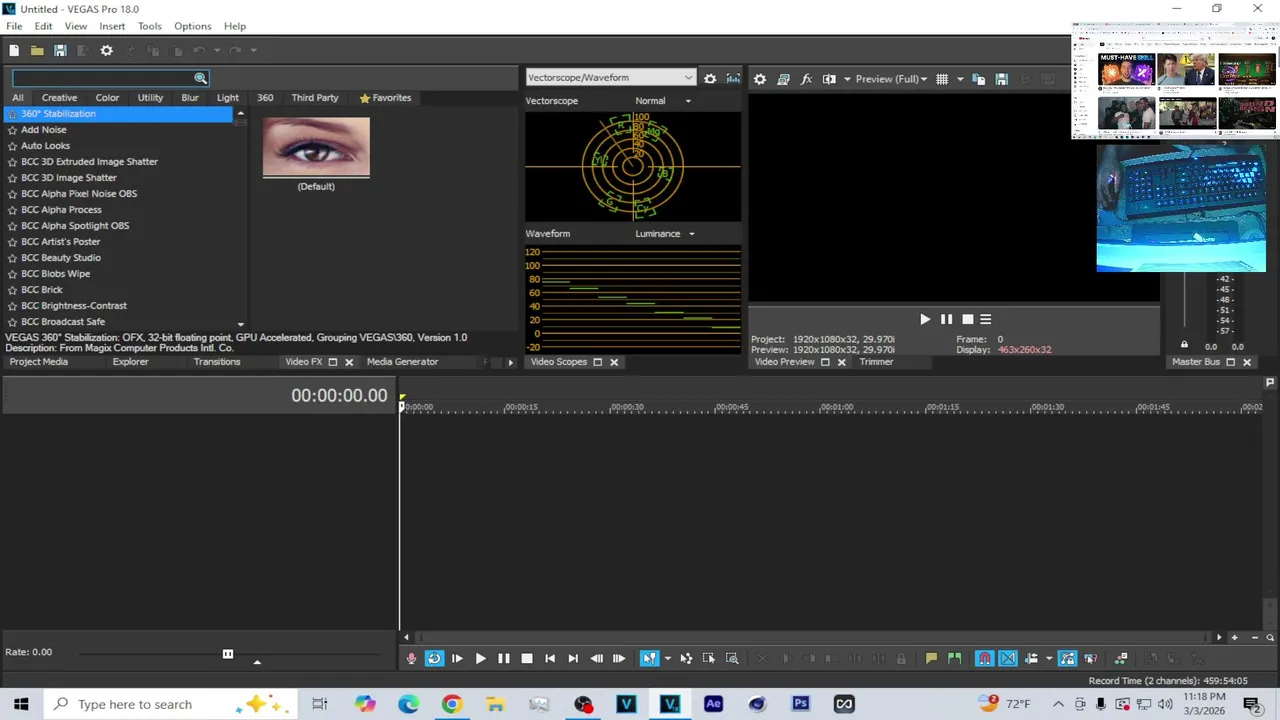The image size is (1280, 720).
Task: Click Stop in Video Preview window
Action: pyautogui.click(x=967, y=319)
